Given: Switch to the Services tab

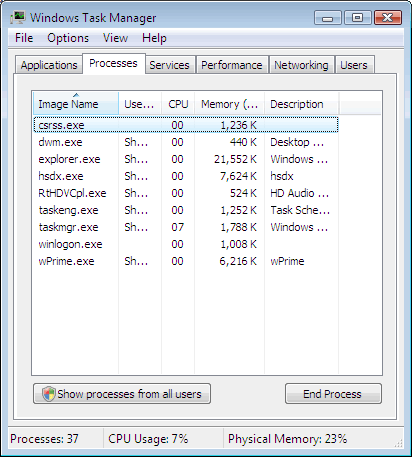Looking at the screenshot, I should (169, 65).
